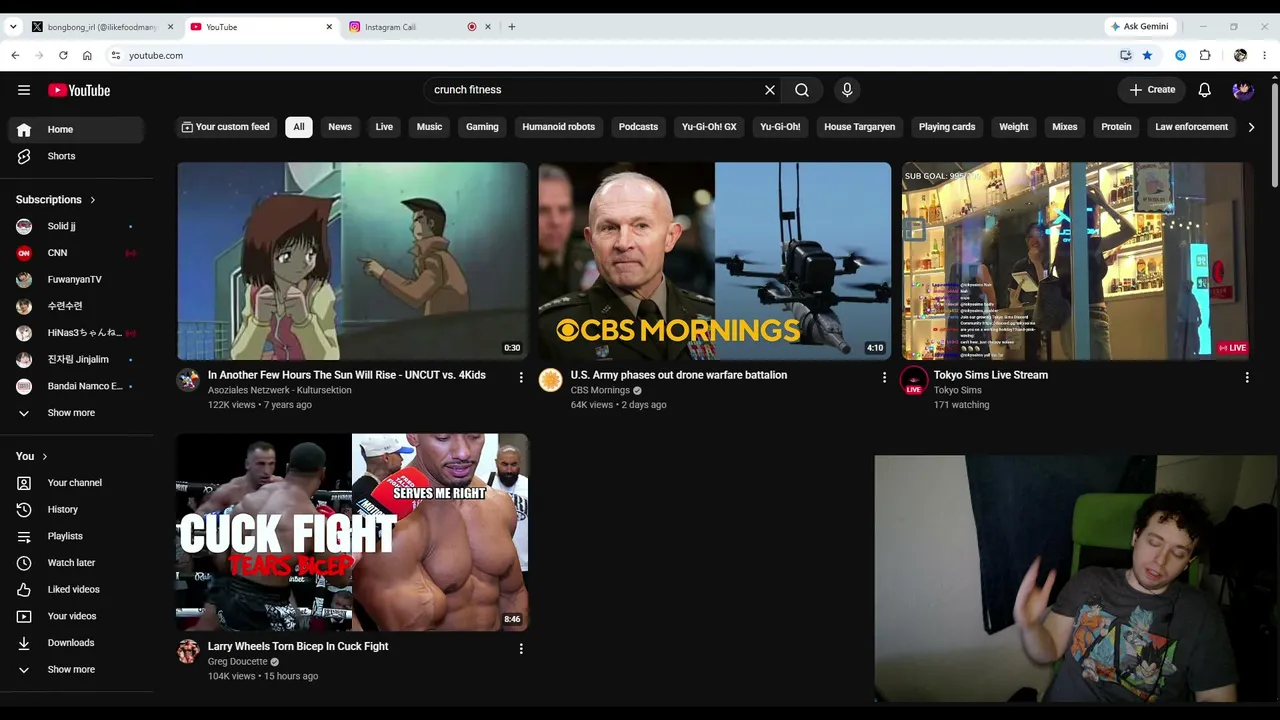Open the Tokyo Sims live channel avatar
Screen dimensions: 1280x720
pyautogui.click(x=914, y=380)
